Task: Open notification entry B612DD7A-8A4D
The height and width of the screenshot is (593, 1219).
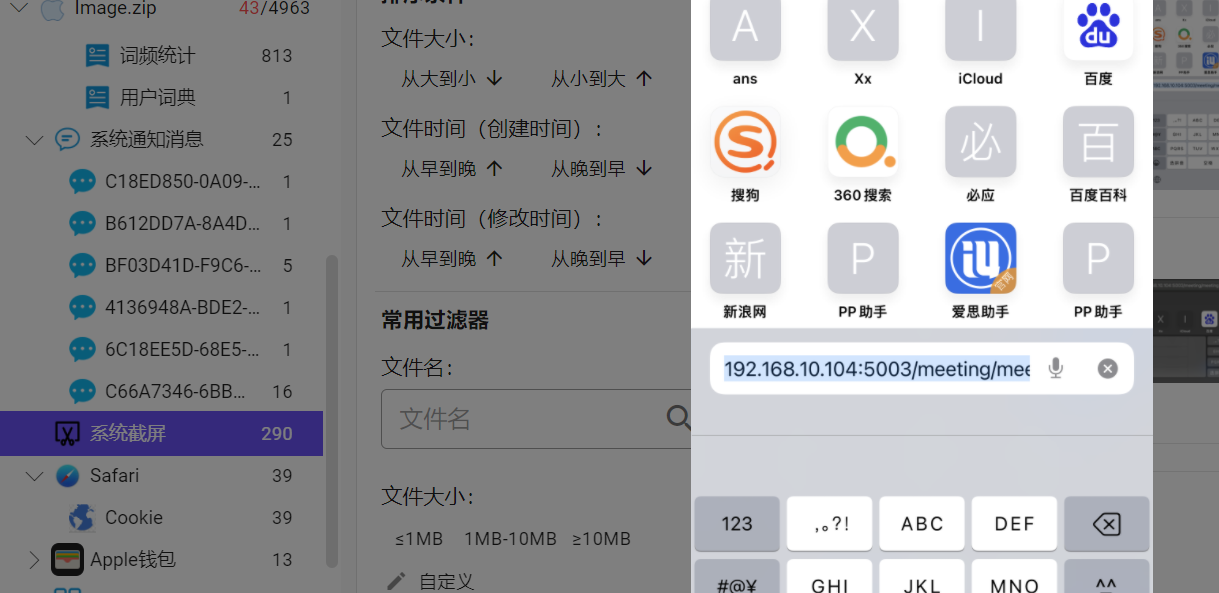Action: (x=182, y=224)
